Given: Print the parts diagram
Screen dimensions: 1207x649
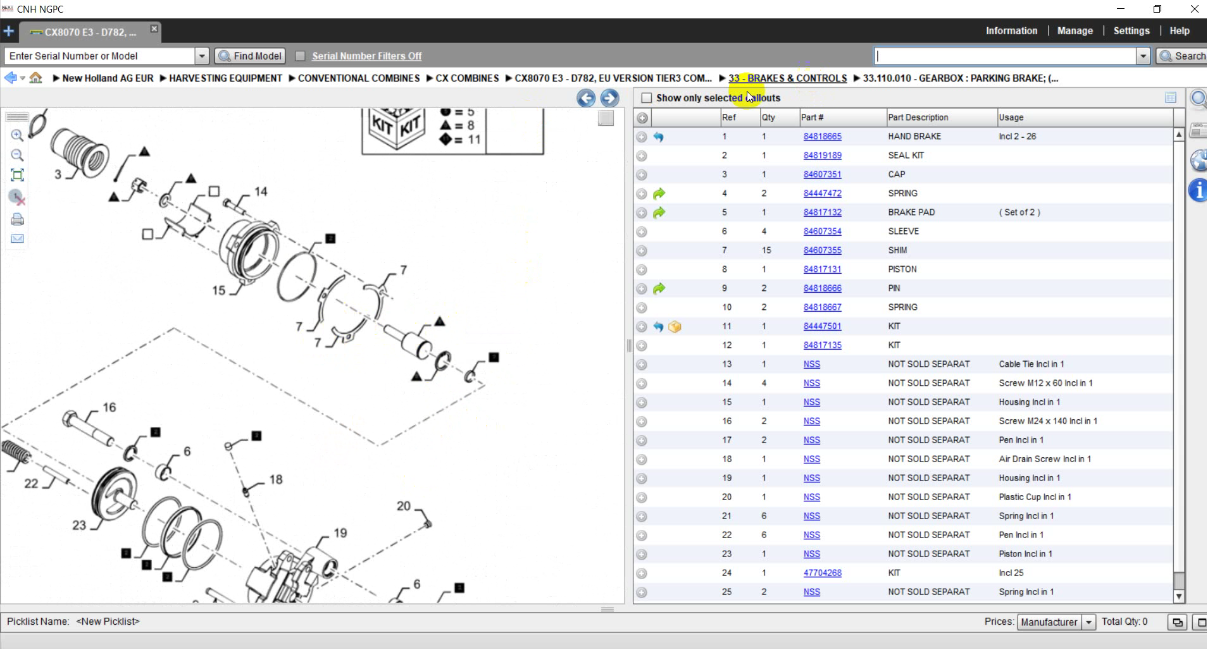Looking at the screenshot, I should point(17,219).
